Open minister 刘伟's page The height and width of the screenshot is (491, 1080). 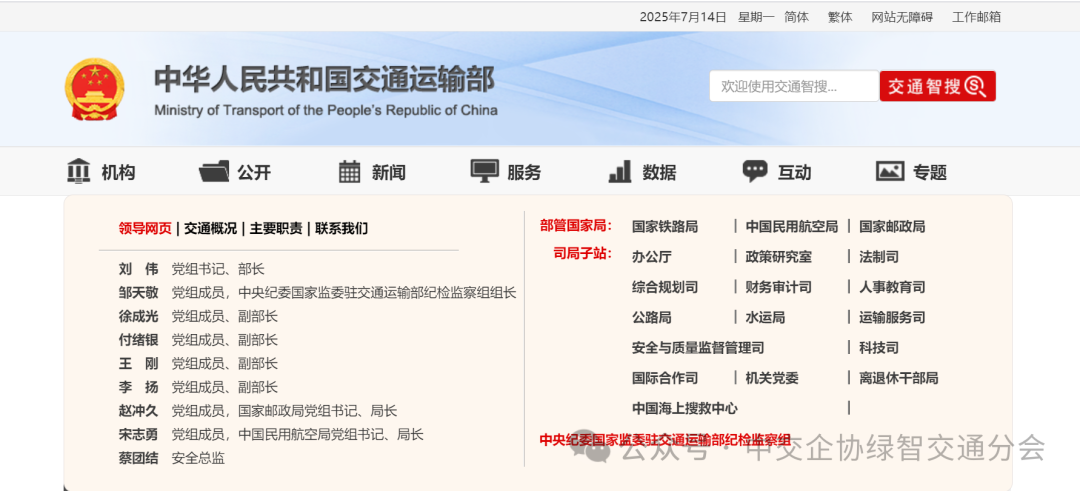point(139,269)
